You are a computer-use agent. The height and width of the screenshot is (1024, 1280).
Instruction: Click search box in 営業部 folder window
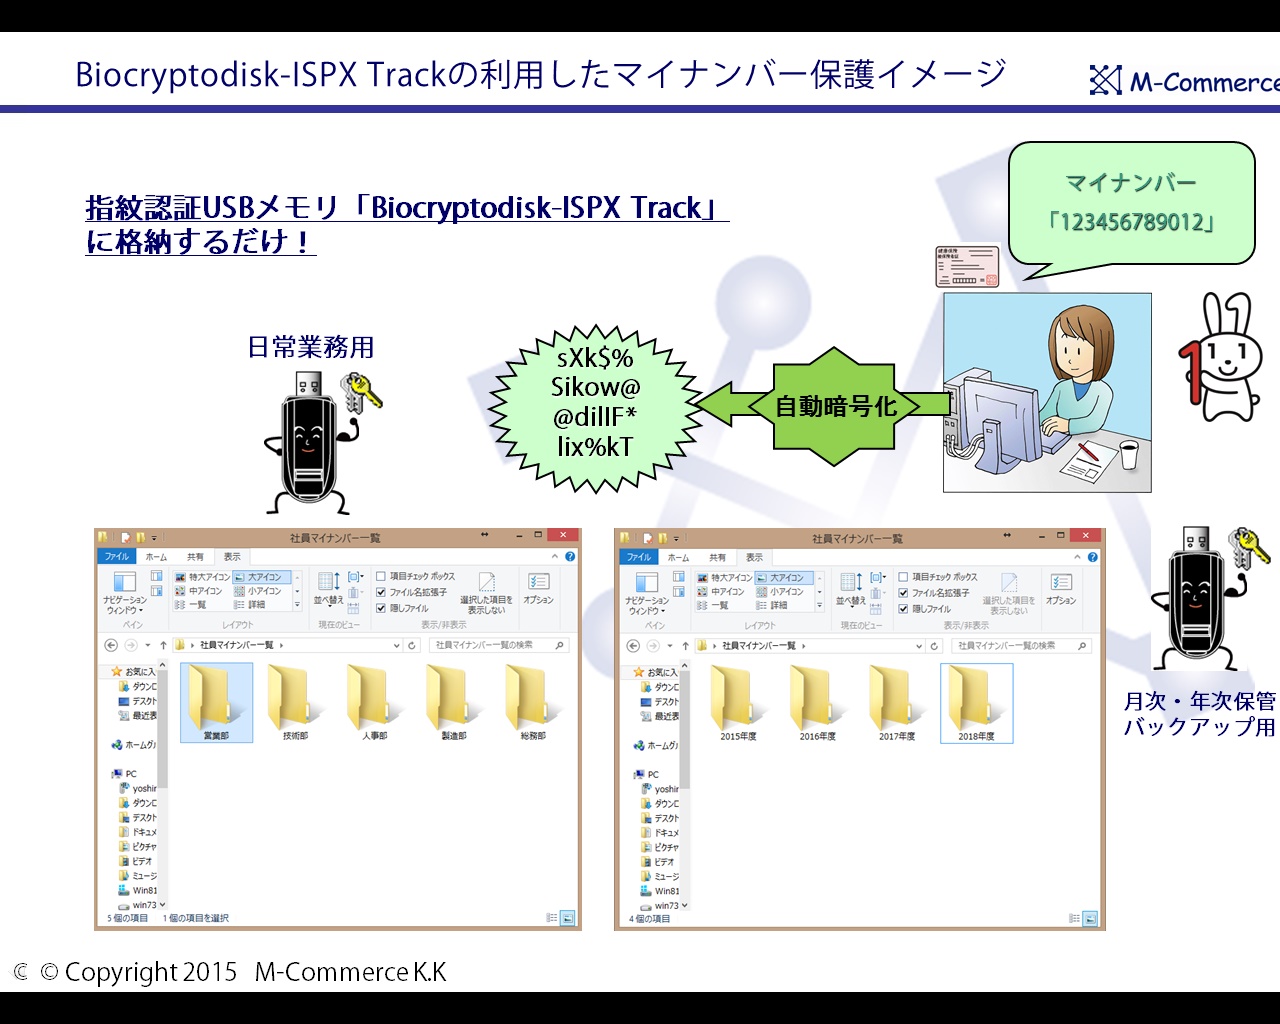click(x=499, y=645)
